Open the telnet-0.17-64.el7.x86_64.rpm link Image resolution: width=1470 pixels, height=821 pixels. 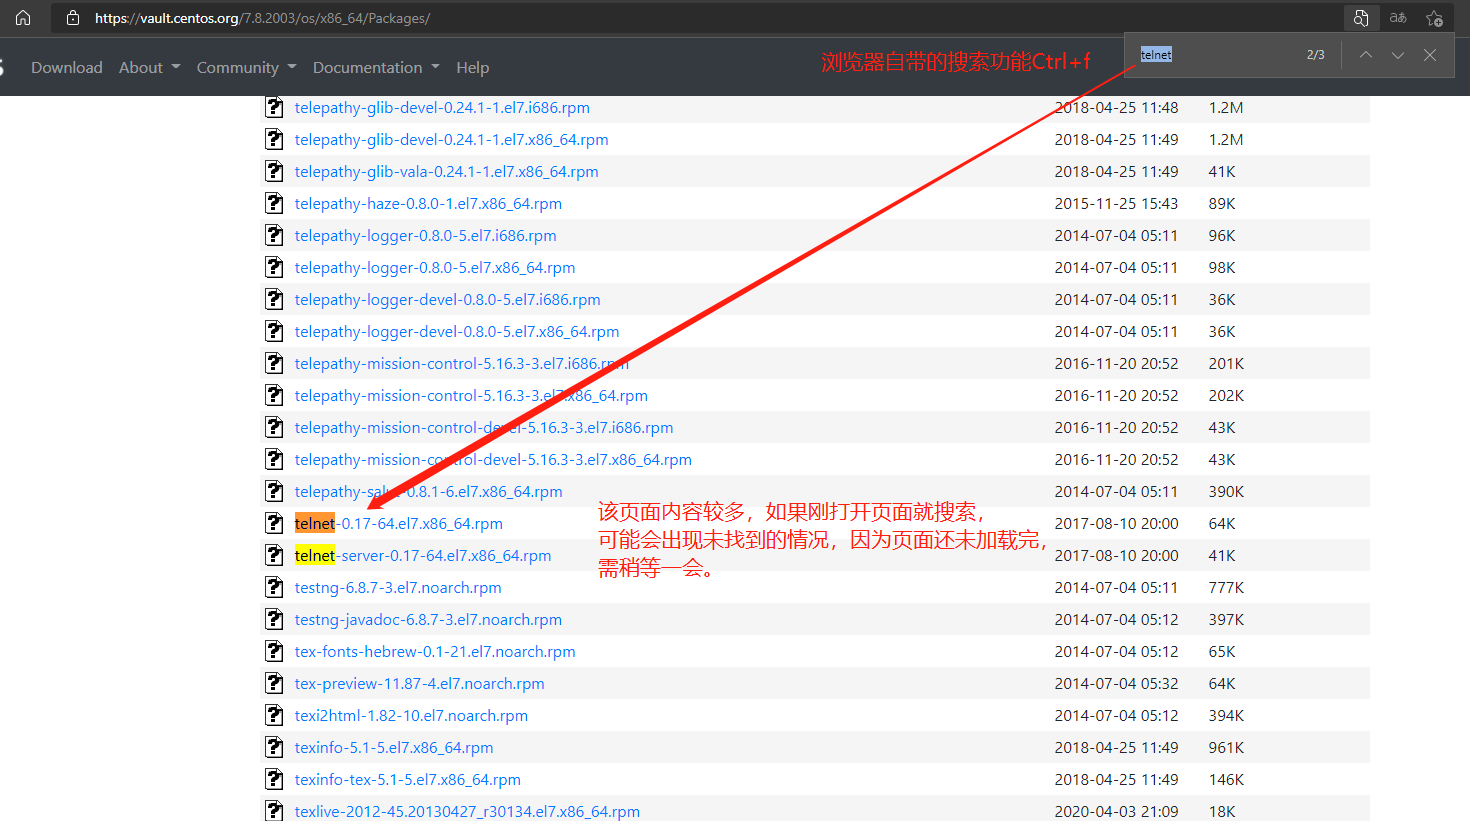398,523
